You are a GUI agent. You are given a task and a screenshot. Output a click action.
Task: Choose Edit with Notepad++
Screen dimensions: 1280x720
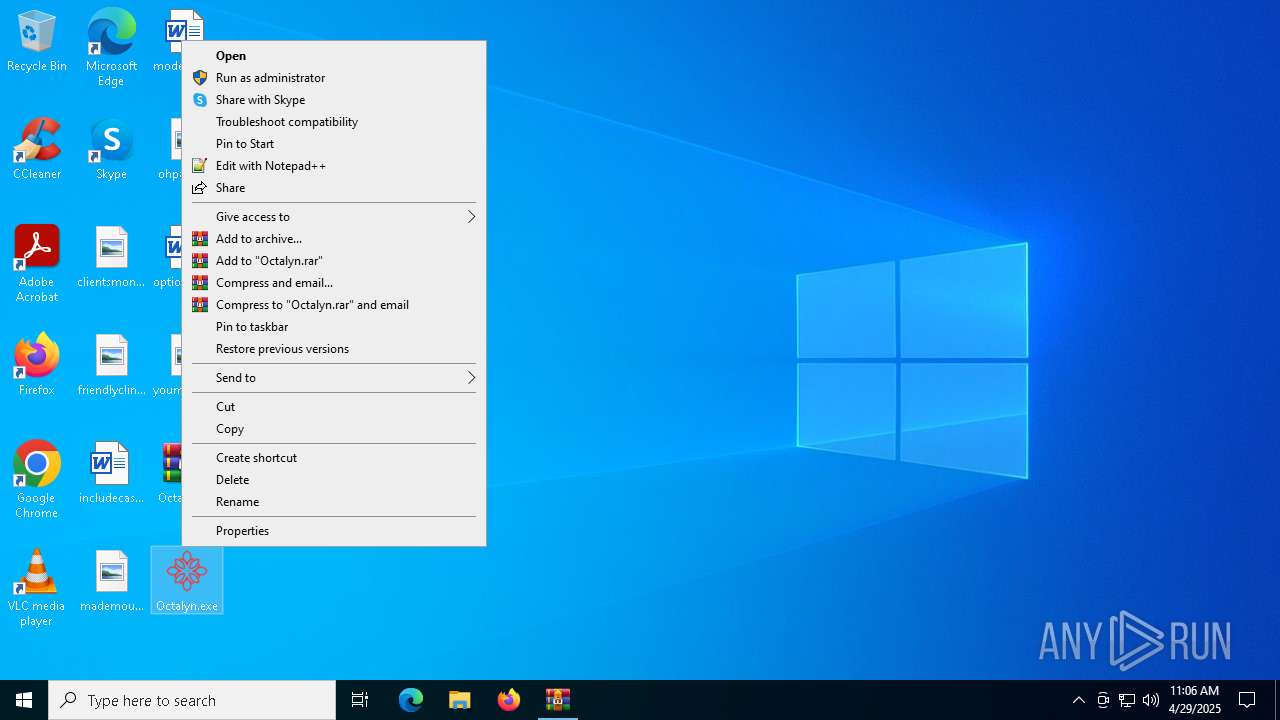(334, 166)
